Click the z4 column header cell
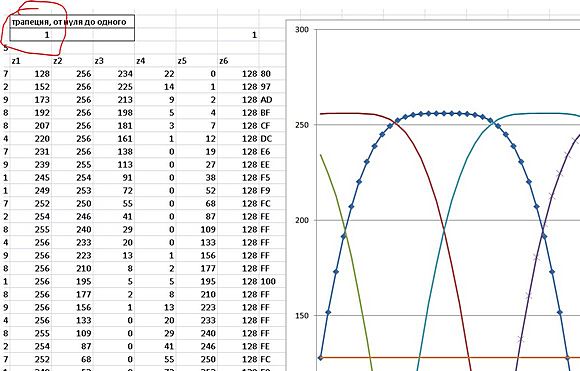This screenshot has width=580, height=371. pyautogui.click(x=155, y=61)
